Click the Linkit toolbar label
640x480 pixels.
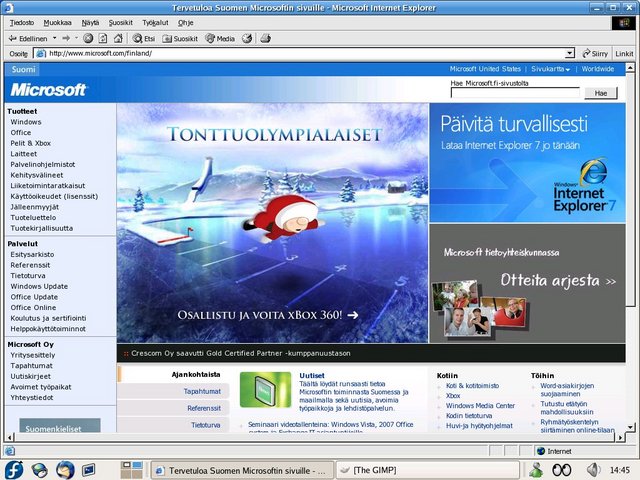tap(624, 53)
